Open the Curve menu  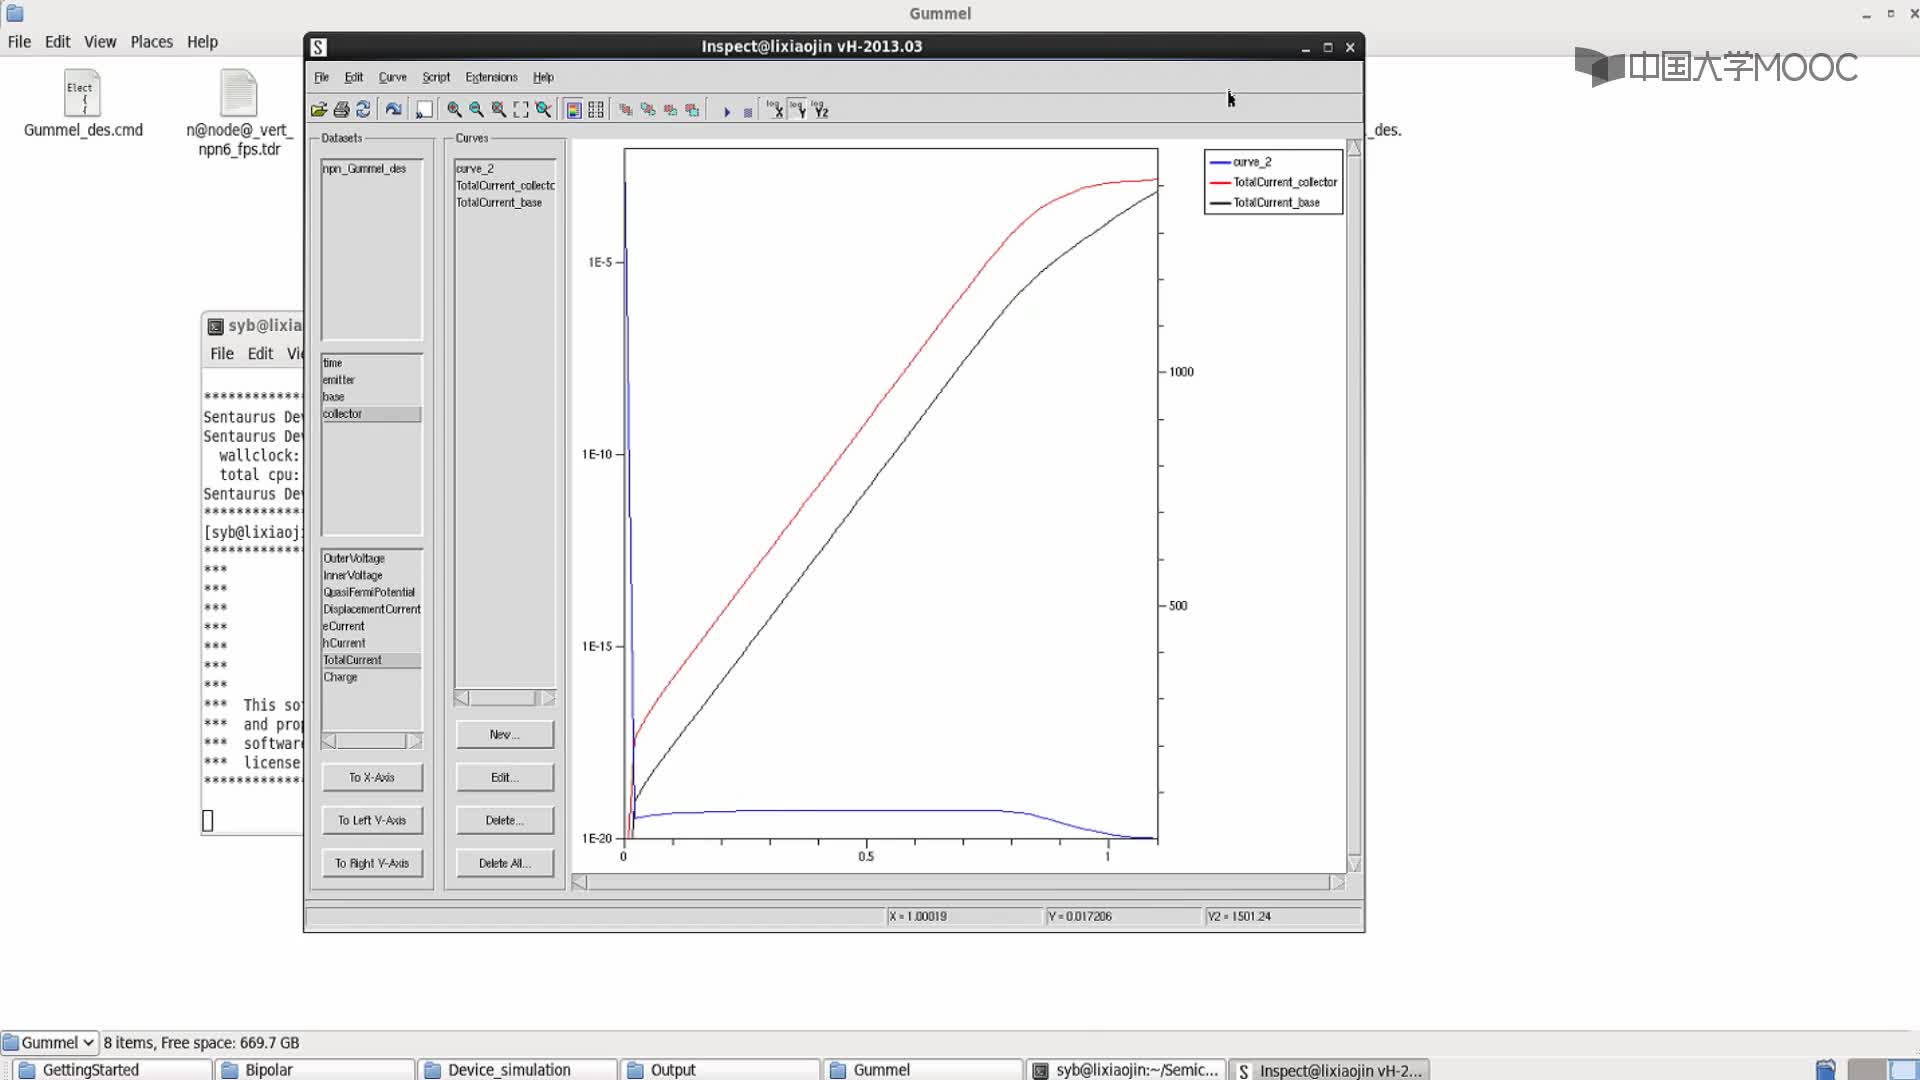click(393, 75)
